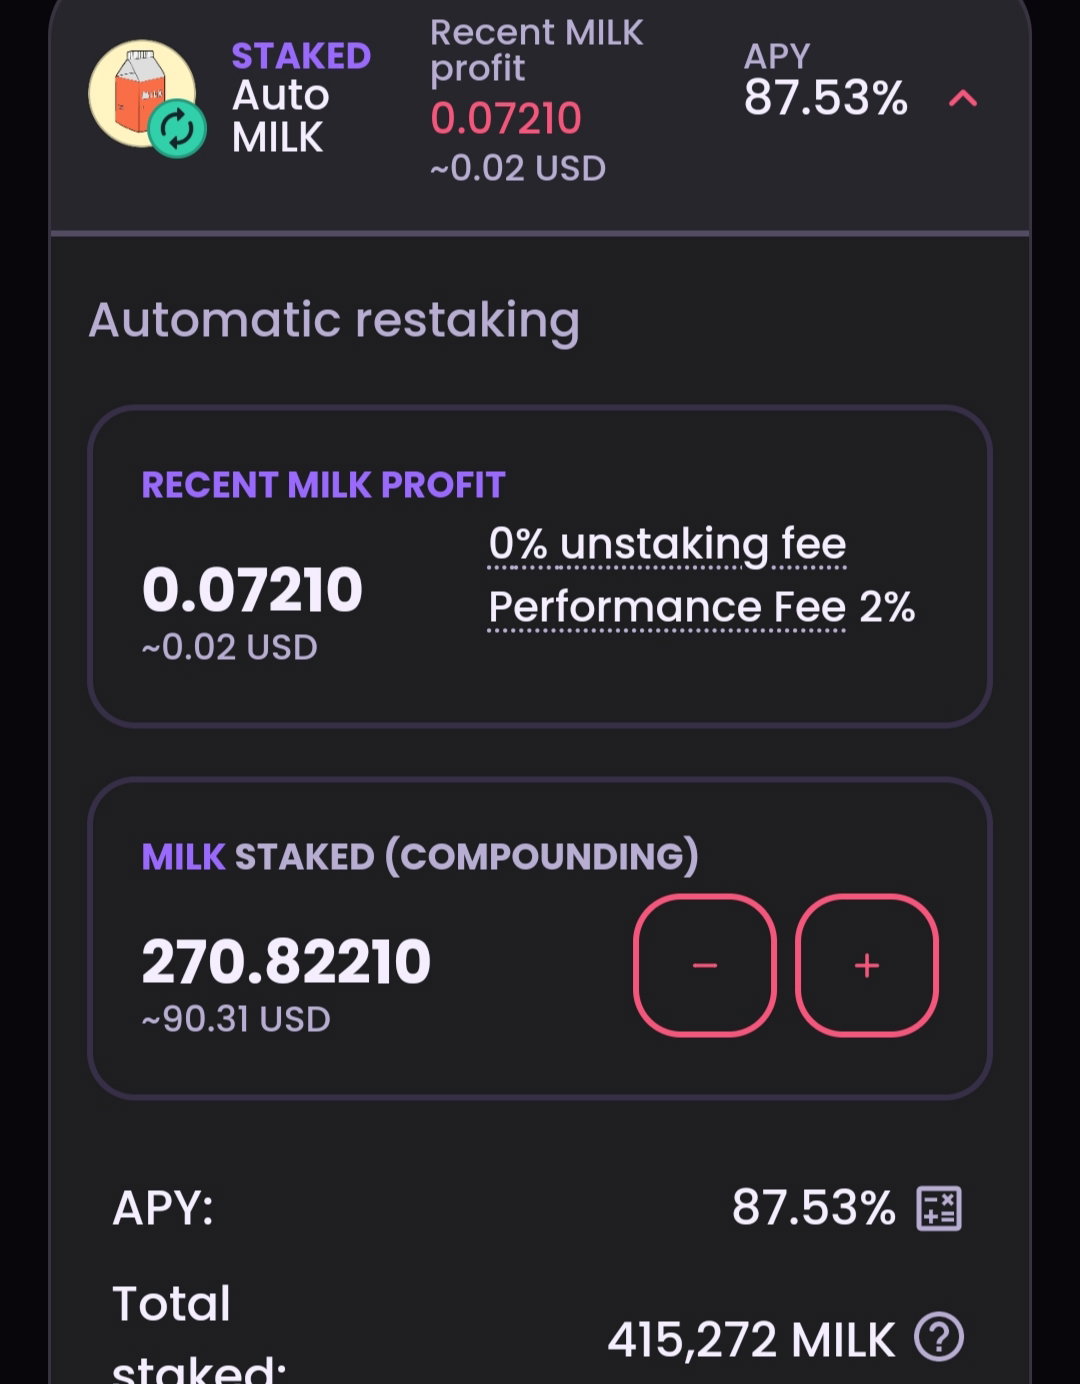This screenshot has width=1080, height=1384.
Task: Click the header APY 87.53% value
Action: click(x=826, y=98)
